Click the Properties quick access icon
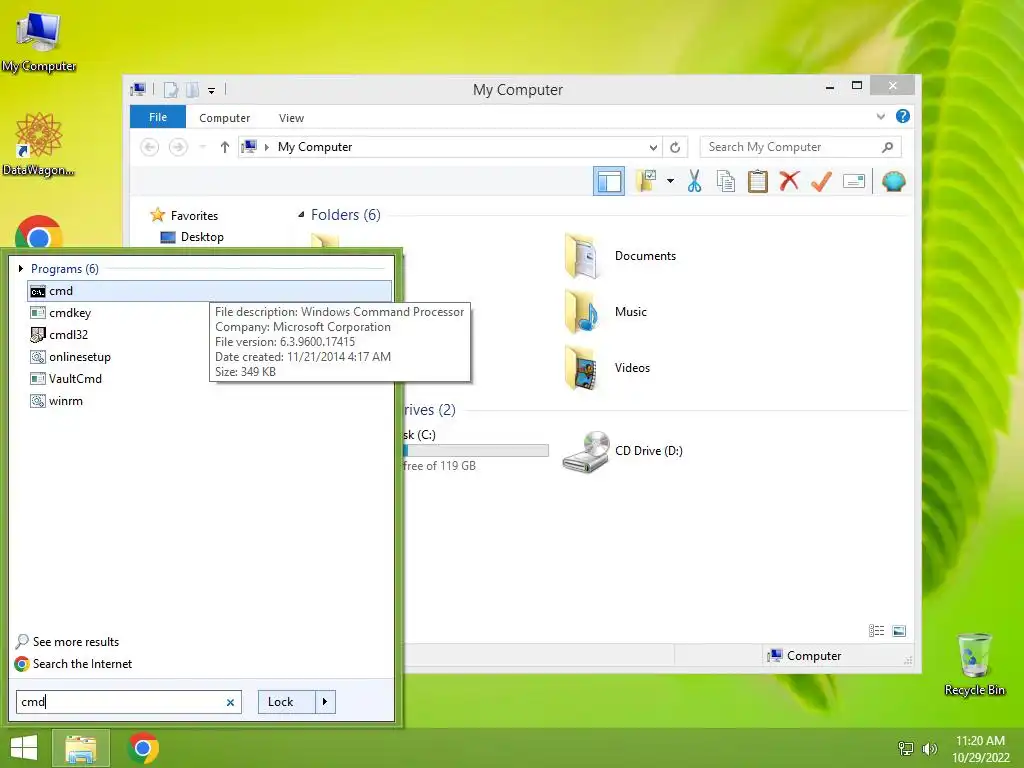The height and width of the screenshot is (768, 1024). pyautogui.click(x=170, y=89)
